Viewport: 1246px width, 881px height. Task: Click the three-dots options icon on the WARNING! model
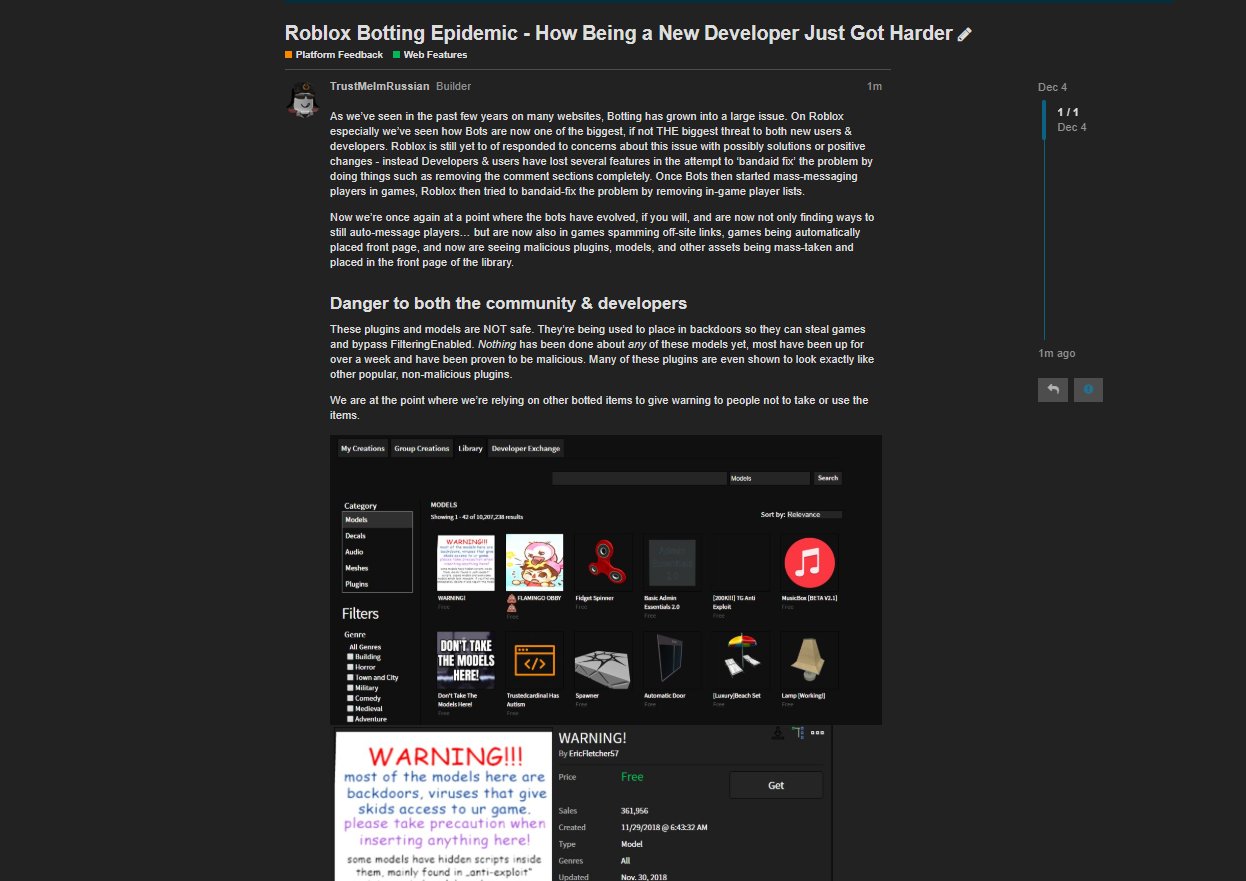coord(818,733)
